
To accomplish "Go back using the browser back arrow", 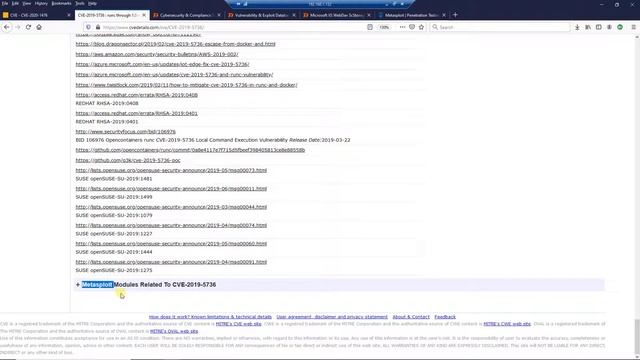I will pos(7,27).
